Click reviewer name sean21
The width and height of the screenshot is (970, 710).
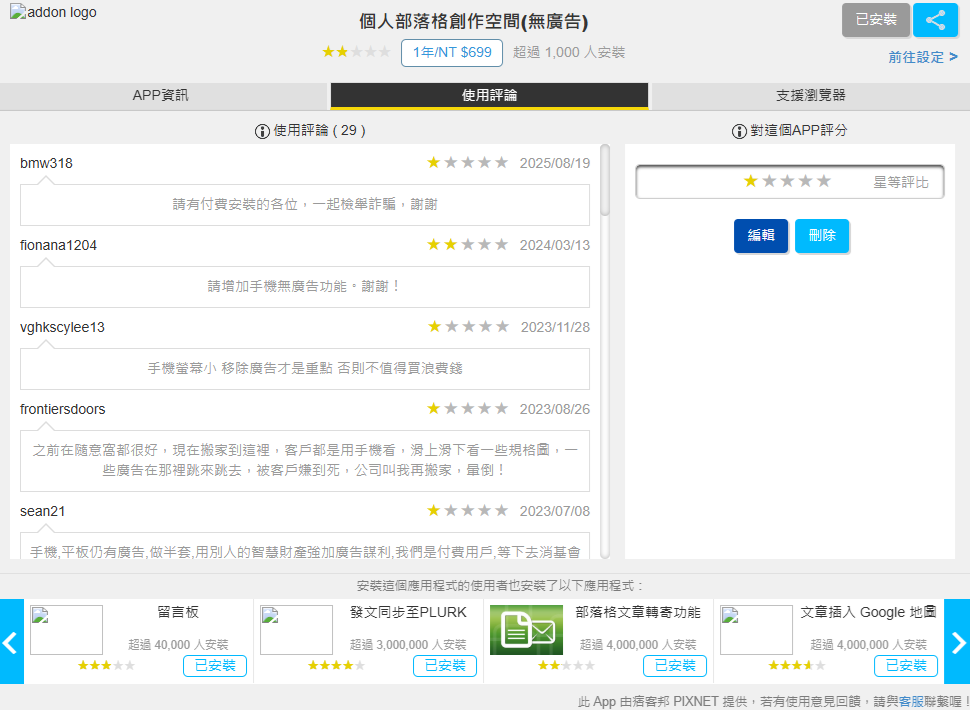coord(43,511)
